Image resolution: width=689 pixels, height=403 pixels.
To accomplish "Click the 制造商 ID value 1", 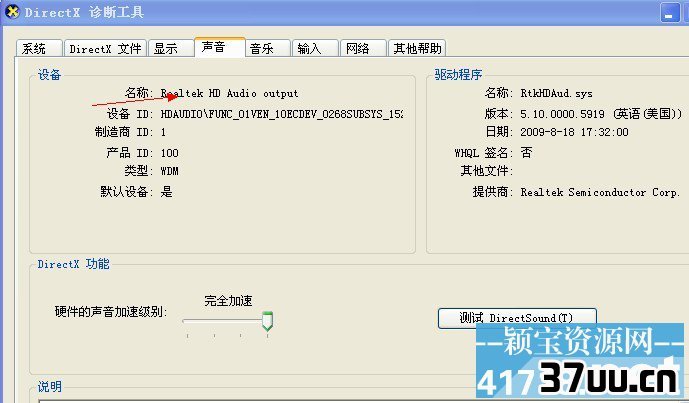I will tap(163, 132).
